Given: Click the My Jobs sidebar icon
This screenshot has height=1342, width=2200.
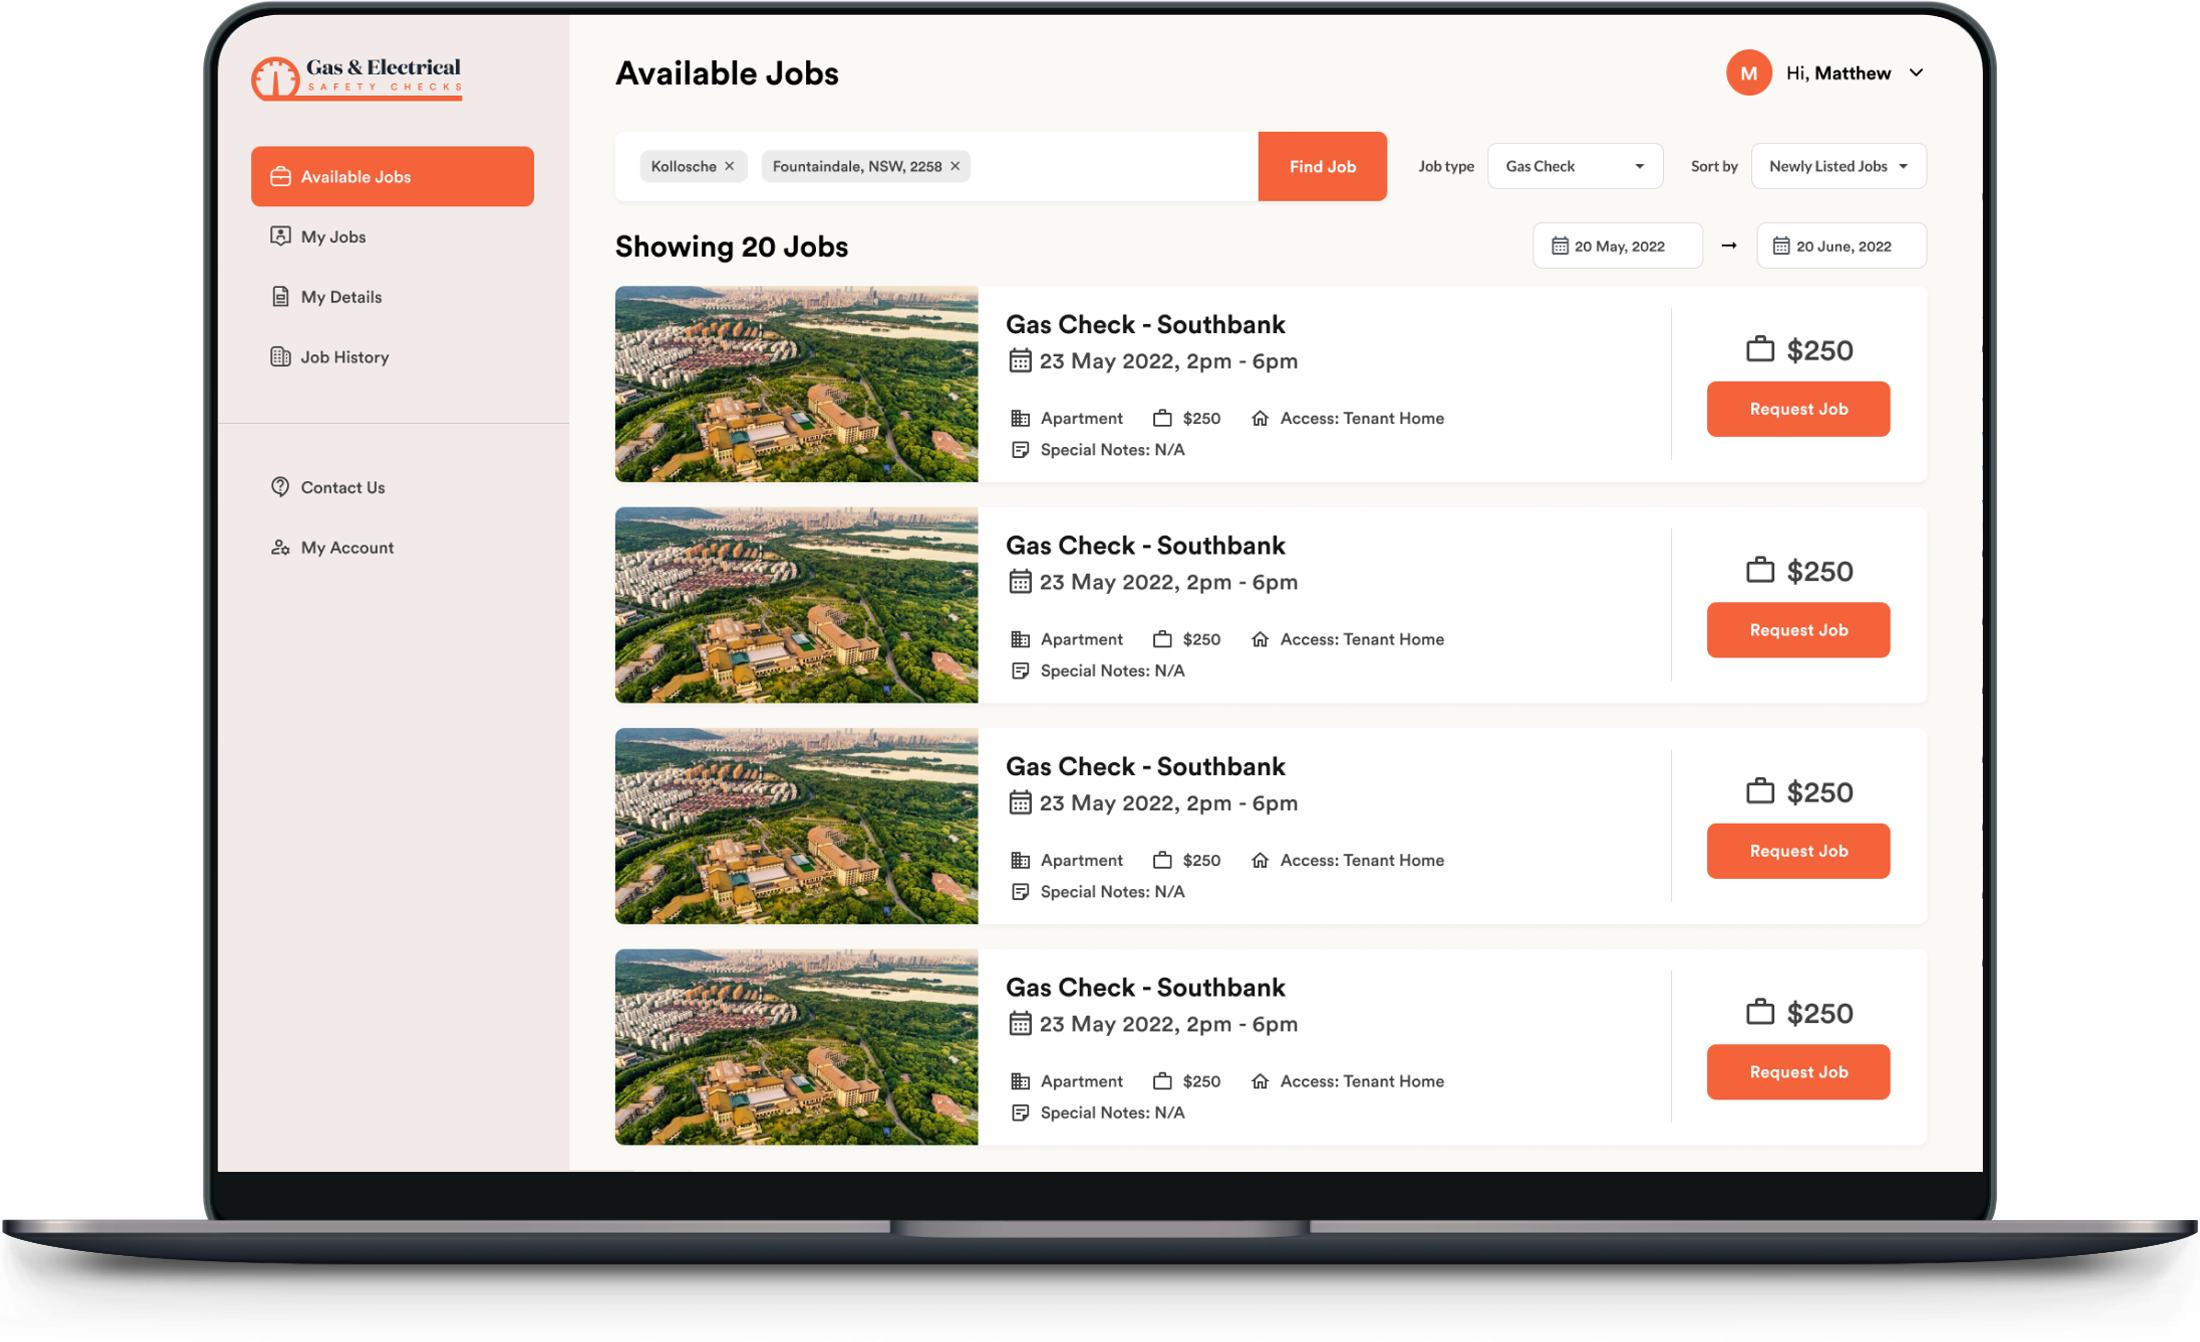Looking at the screenshot, I should pyautogui.click(x=280, y=236).
